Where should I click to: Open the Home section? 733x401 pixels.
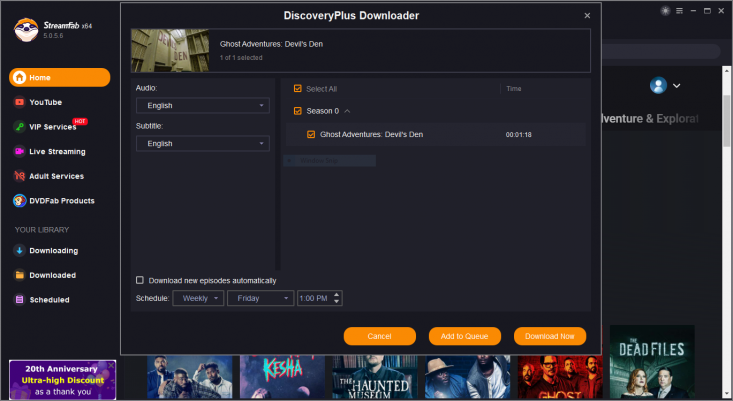tap(59, 78)
